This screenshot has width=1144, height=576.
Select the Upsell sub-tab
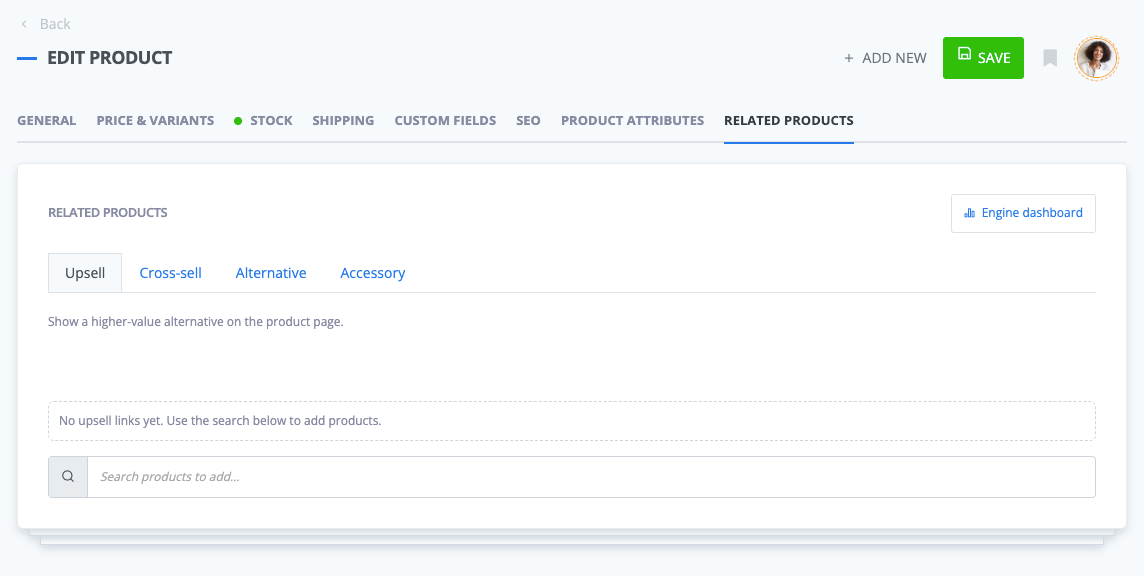[x=85, y=273]
